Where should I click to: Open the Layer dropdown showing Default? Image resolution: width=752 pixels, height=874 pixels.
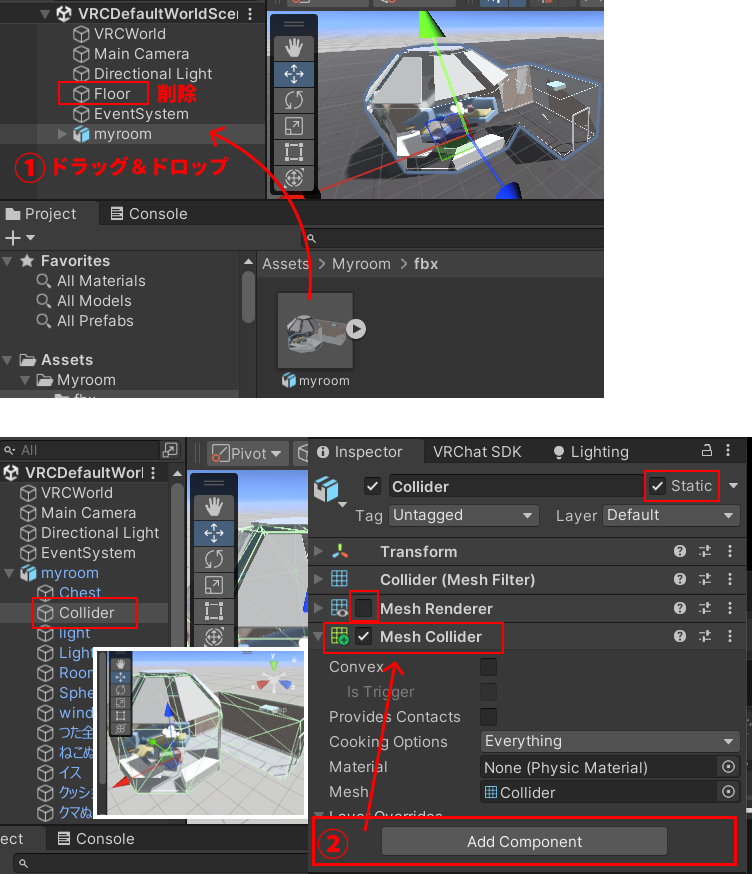(669, 515)
